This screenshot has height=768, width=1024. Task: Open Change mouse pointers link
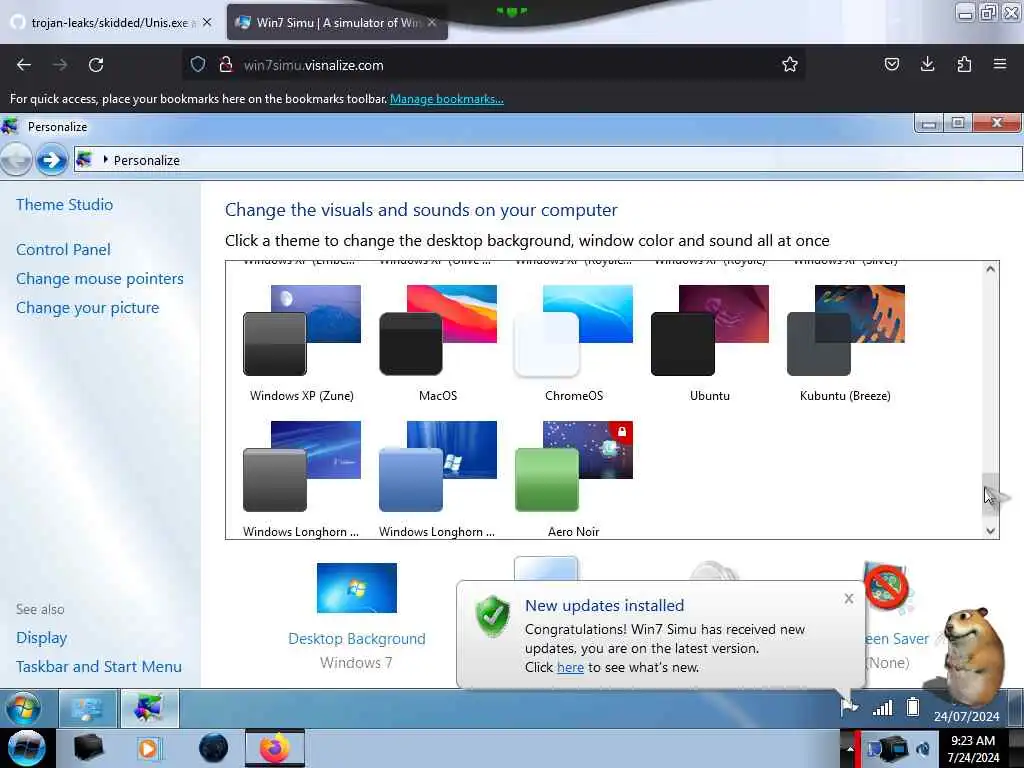(x=100, y=279)
